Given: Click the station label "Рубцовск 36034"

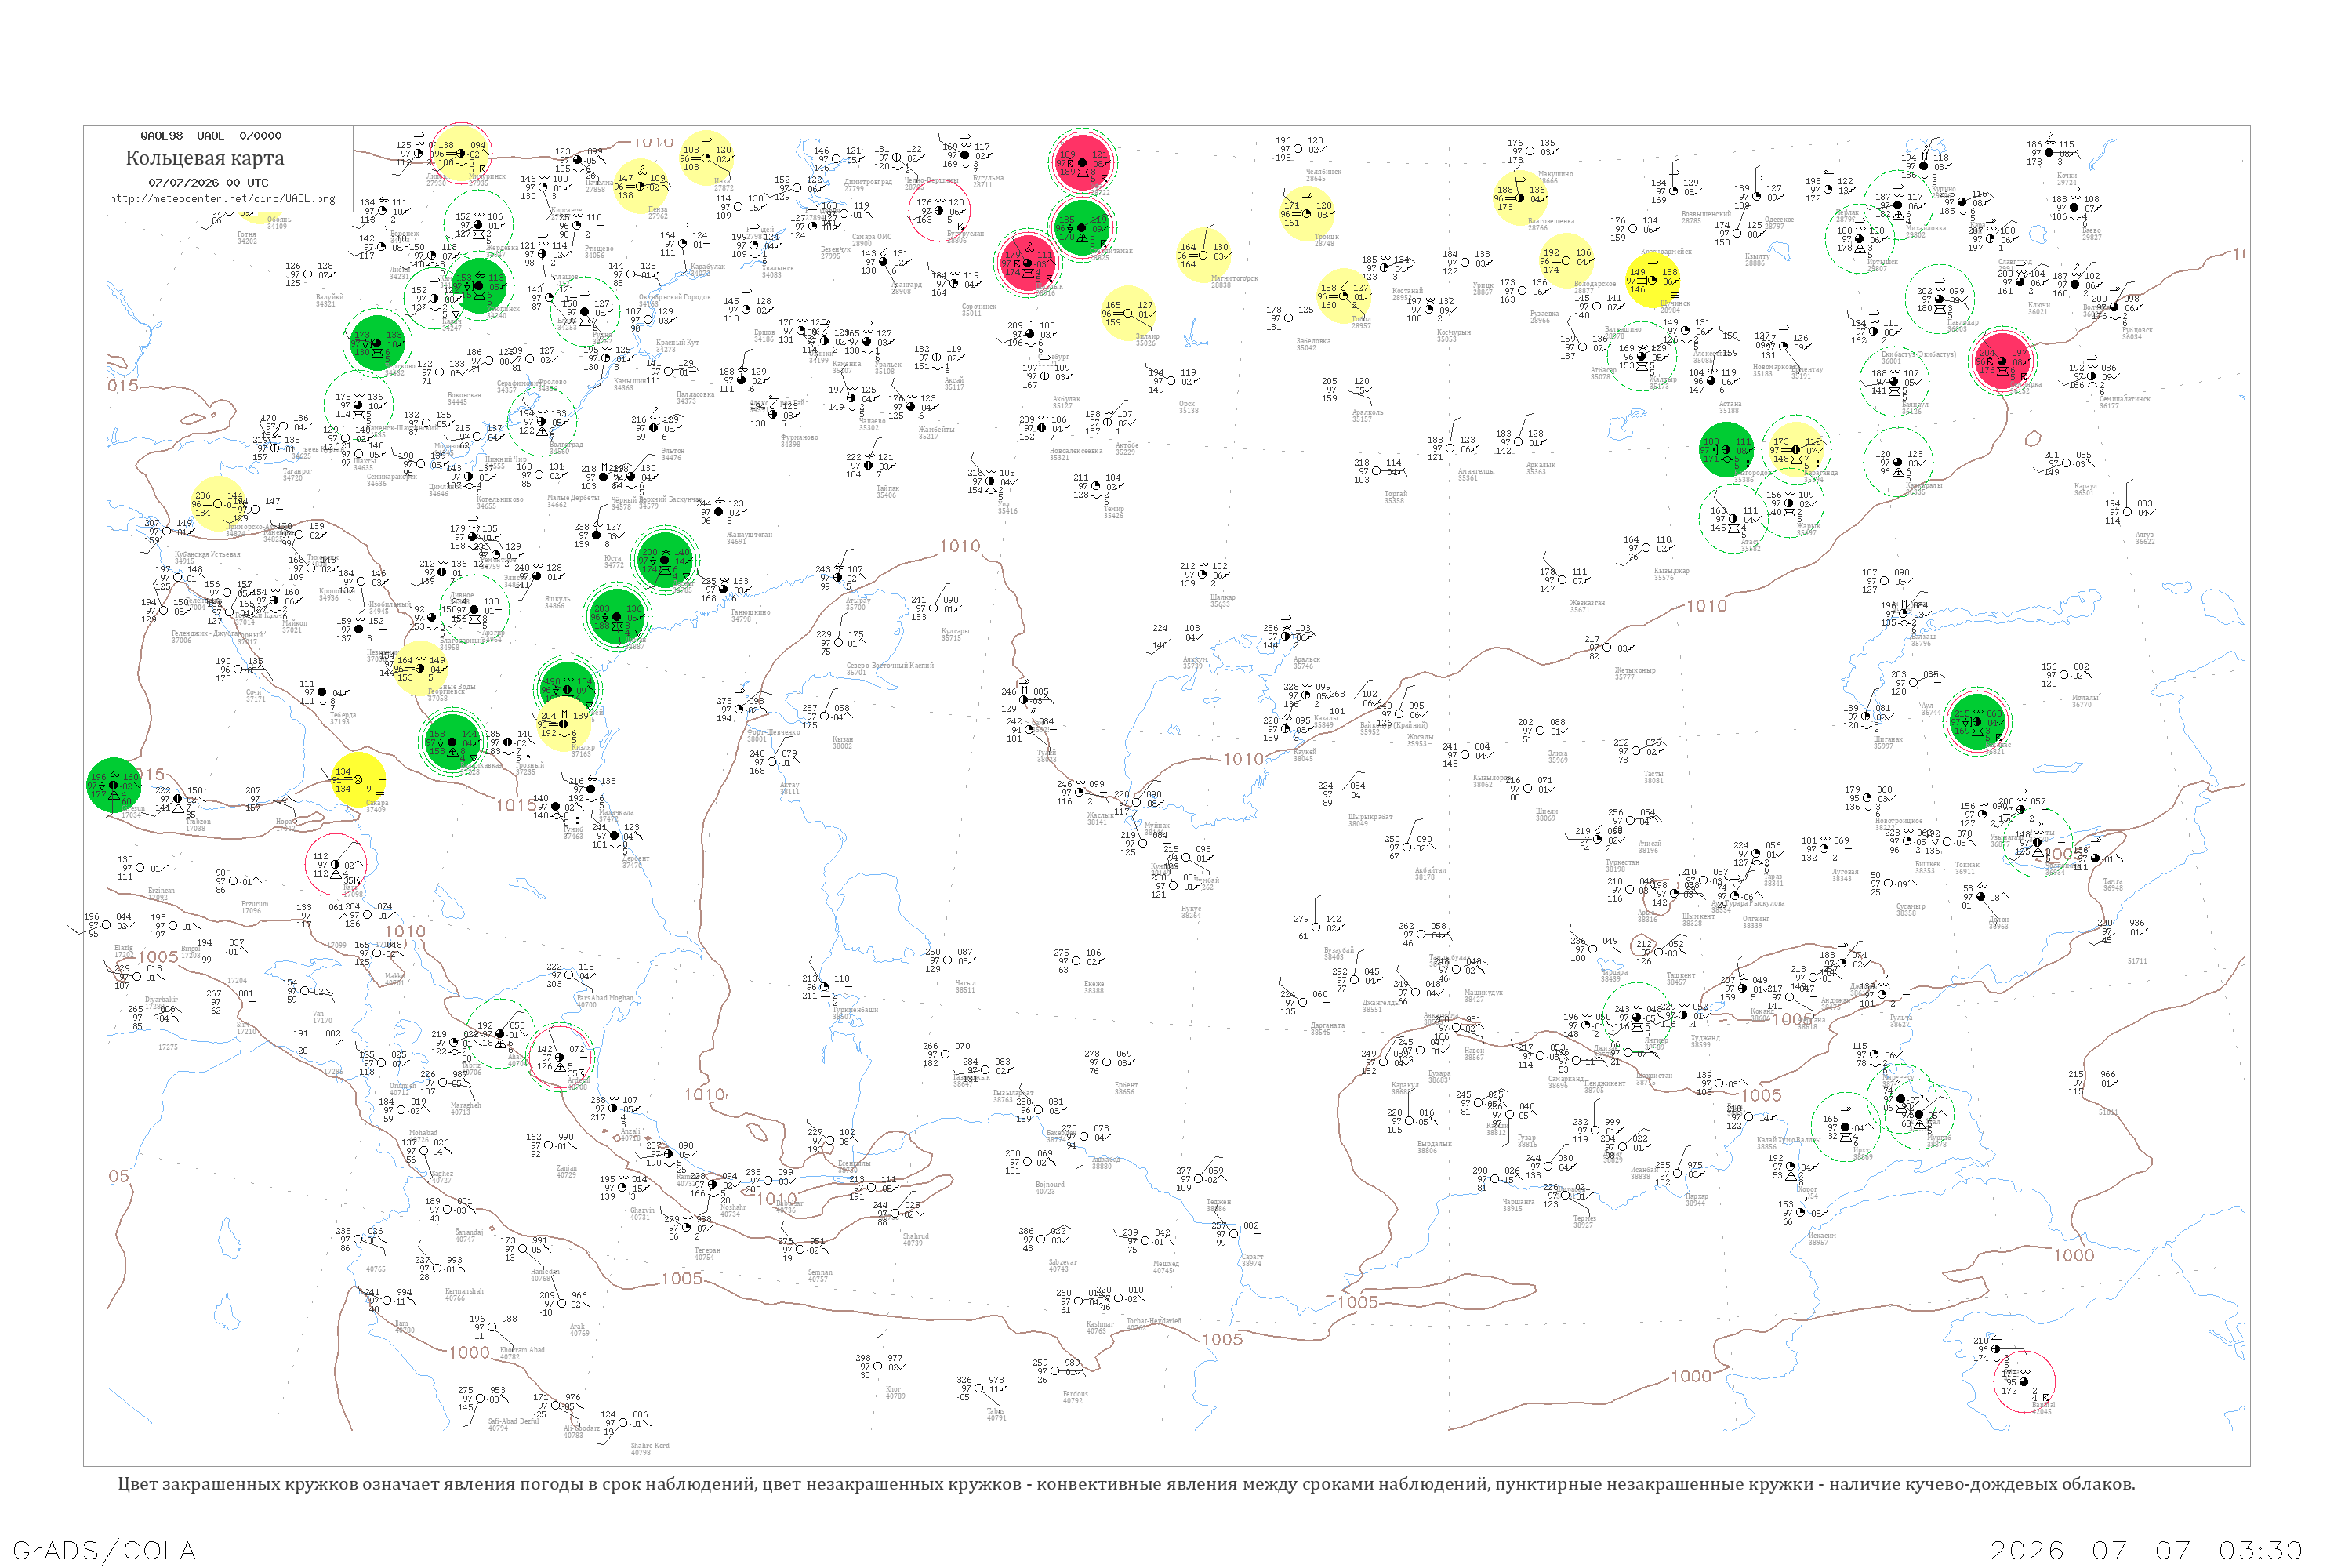Looking at the screenshot, I should pos(2138,333).
